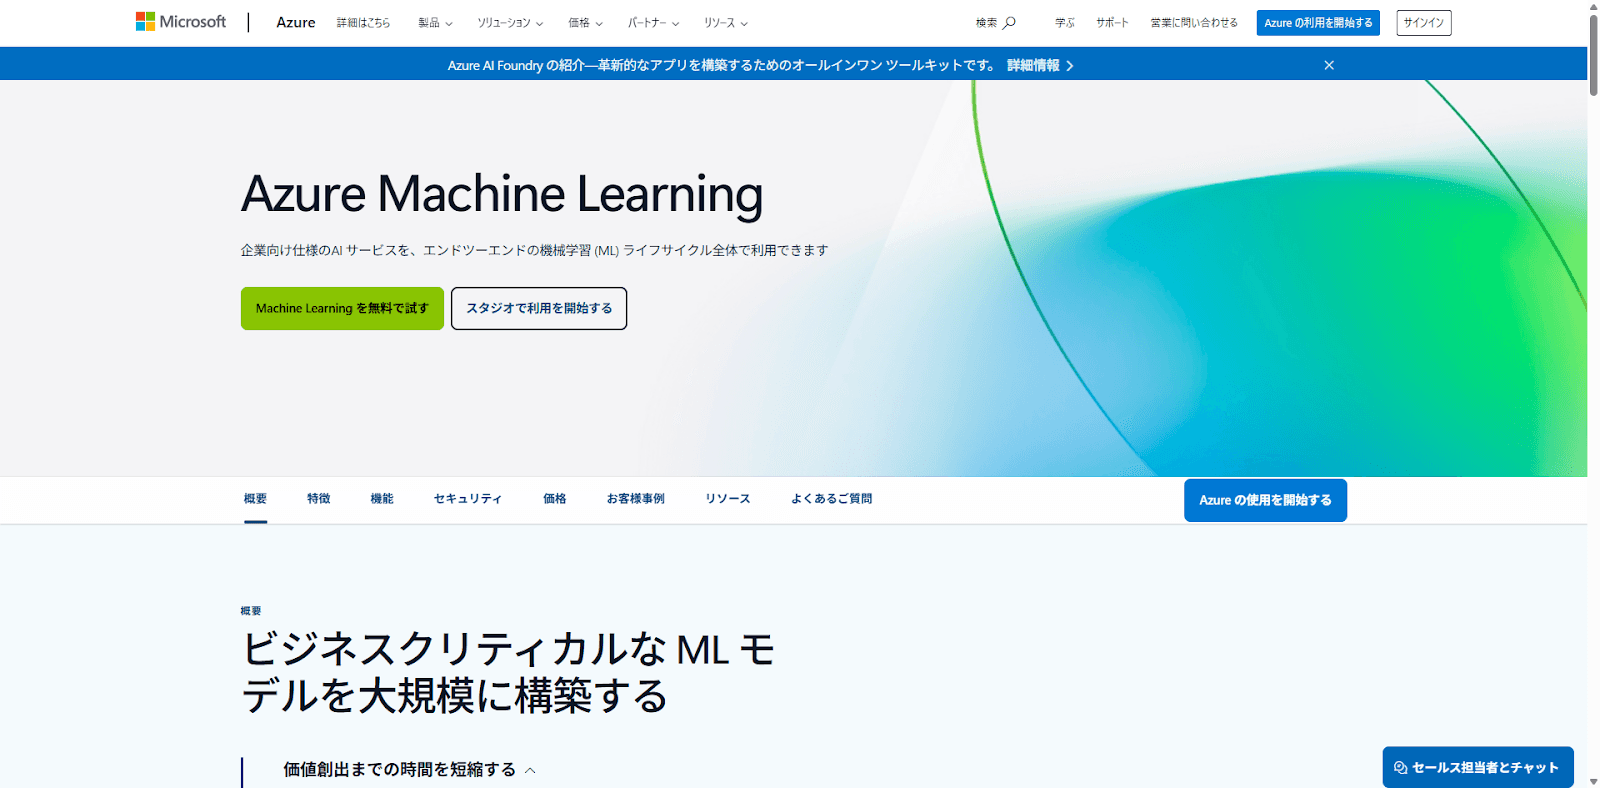Screen dimensions: 1600x788
Task: Select the 価格 tab in section navigation
Action: pos(555,499)
